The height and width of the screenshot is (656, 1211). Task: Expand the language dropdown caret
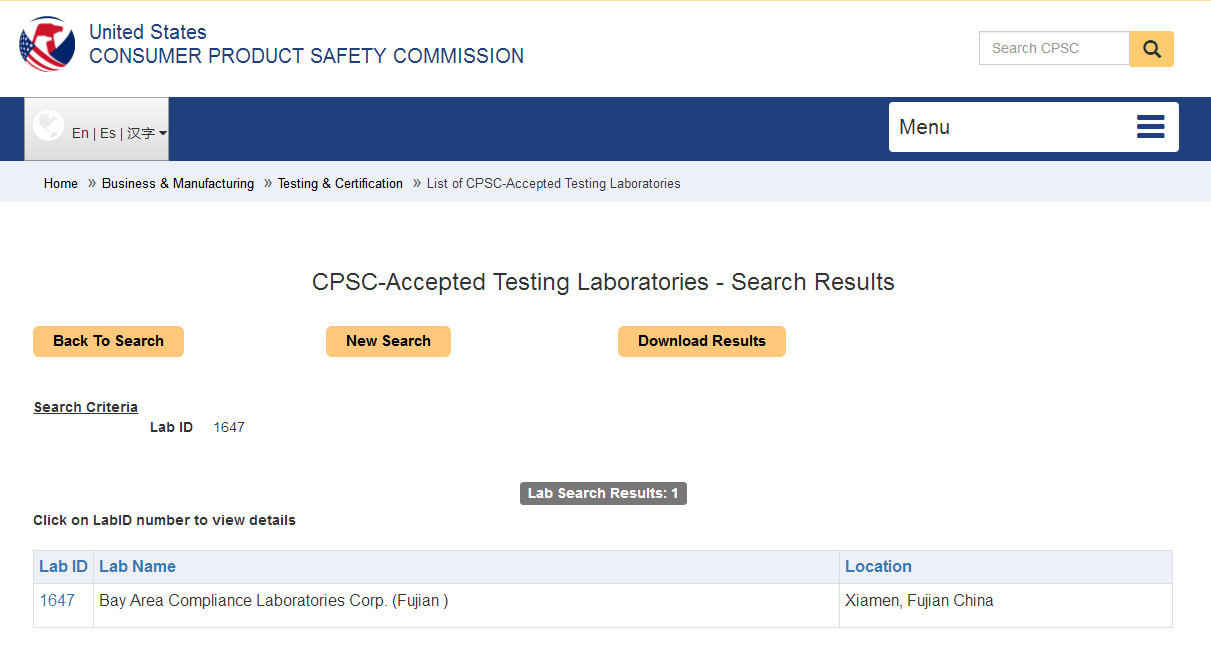click(163, 134)
